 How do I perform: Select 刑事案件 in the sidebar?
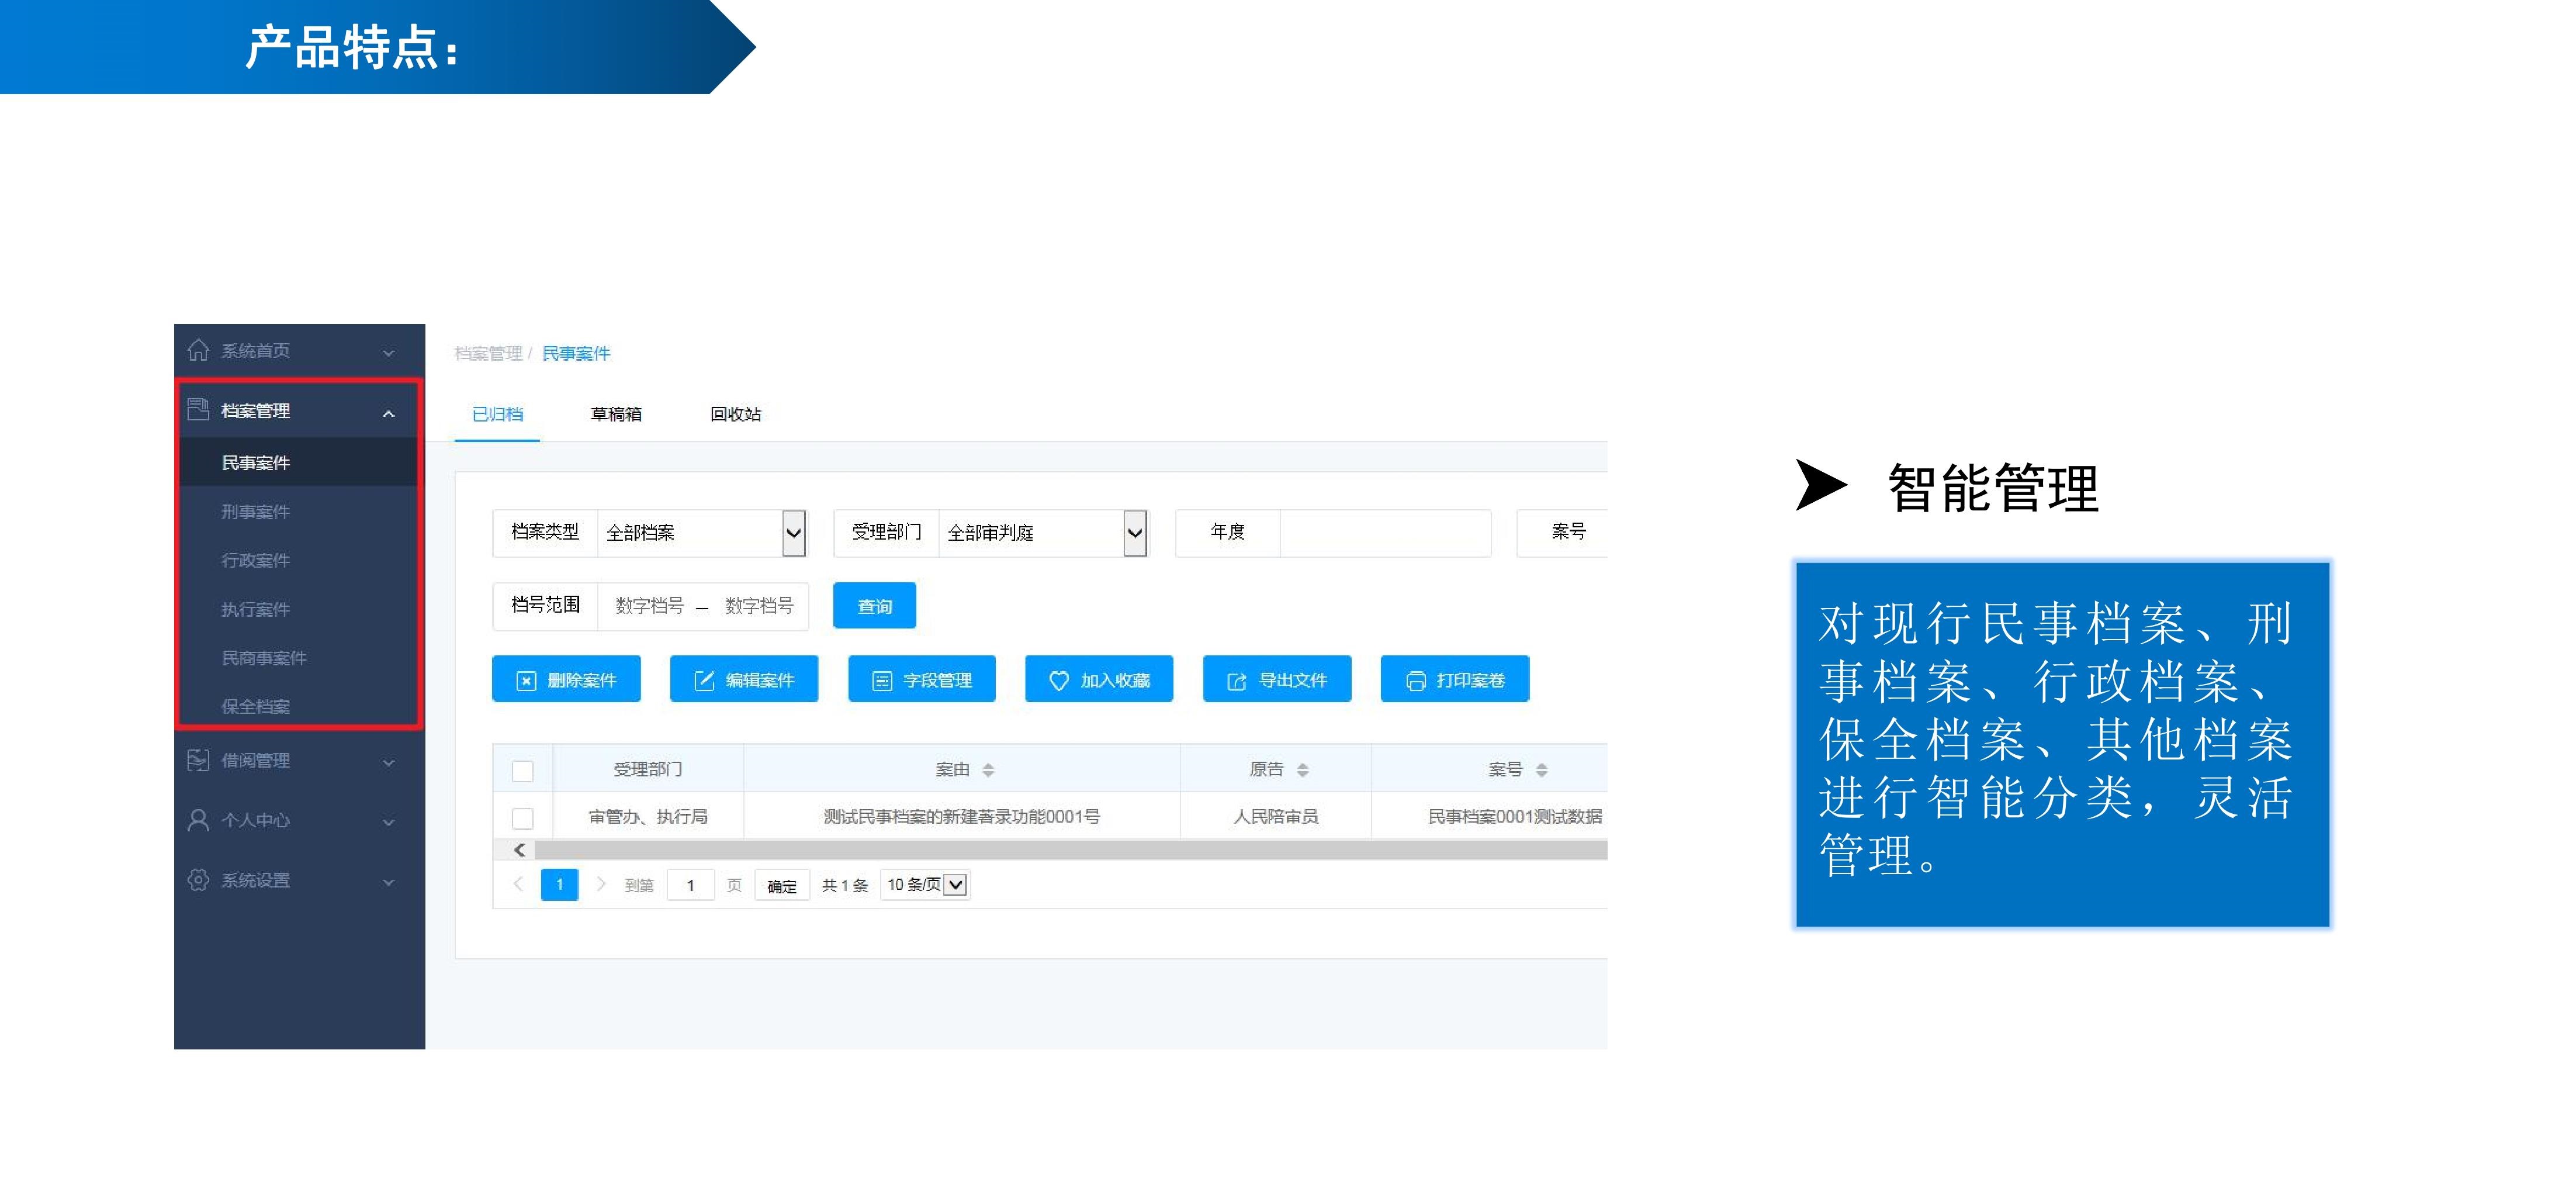[256, 512]
